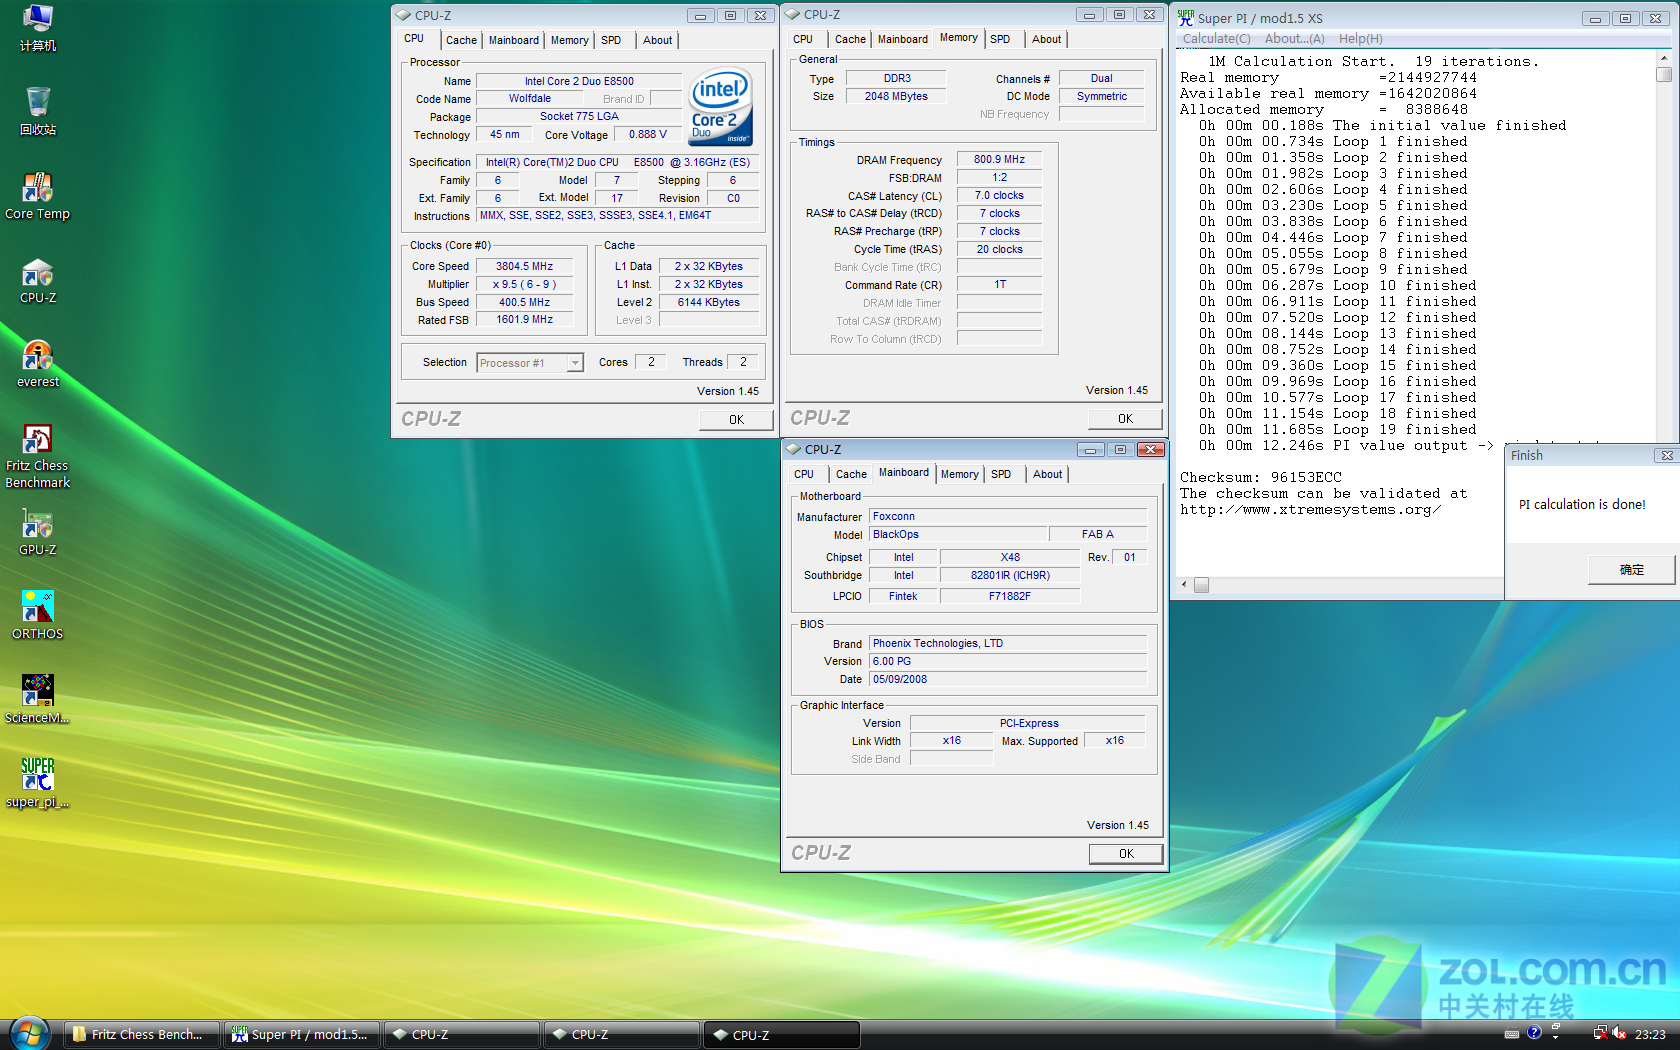Click Super PI horizontal scroll left arrow

[x=1185, y=585]
